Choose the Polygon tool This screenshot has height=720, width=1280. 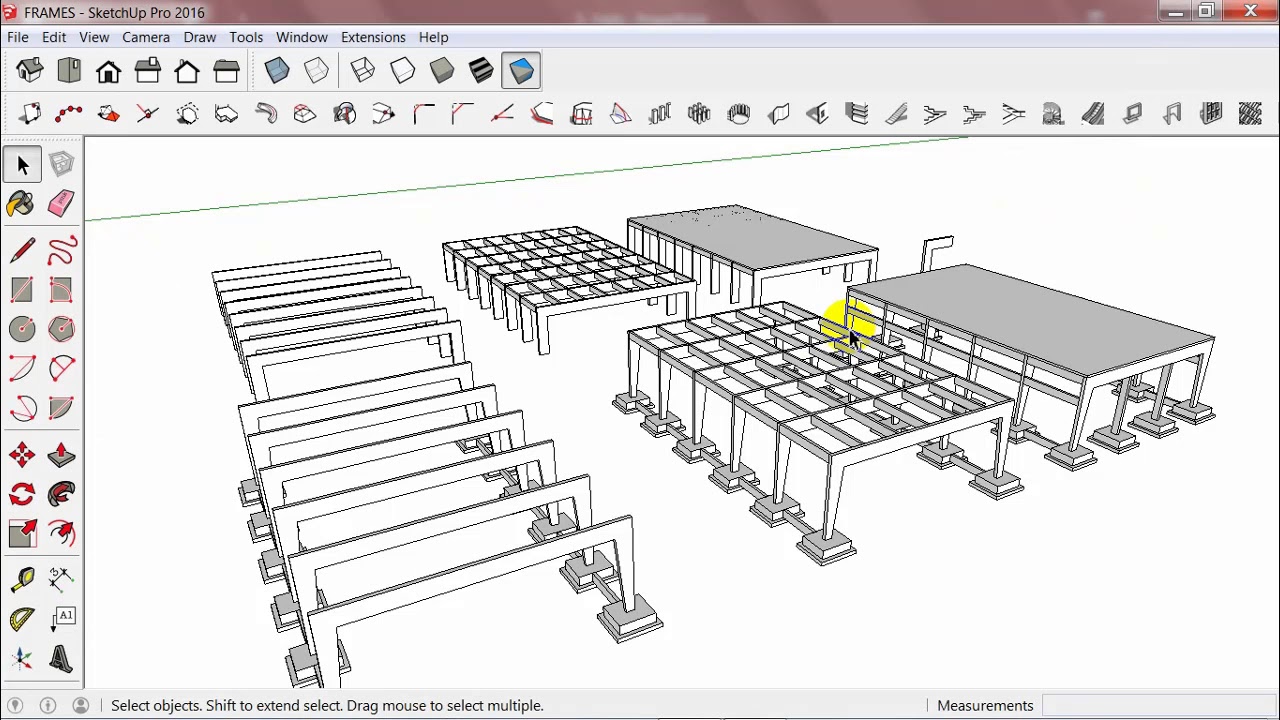61,329
